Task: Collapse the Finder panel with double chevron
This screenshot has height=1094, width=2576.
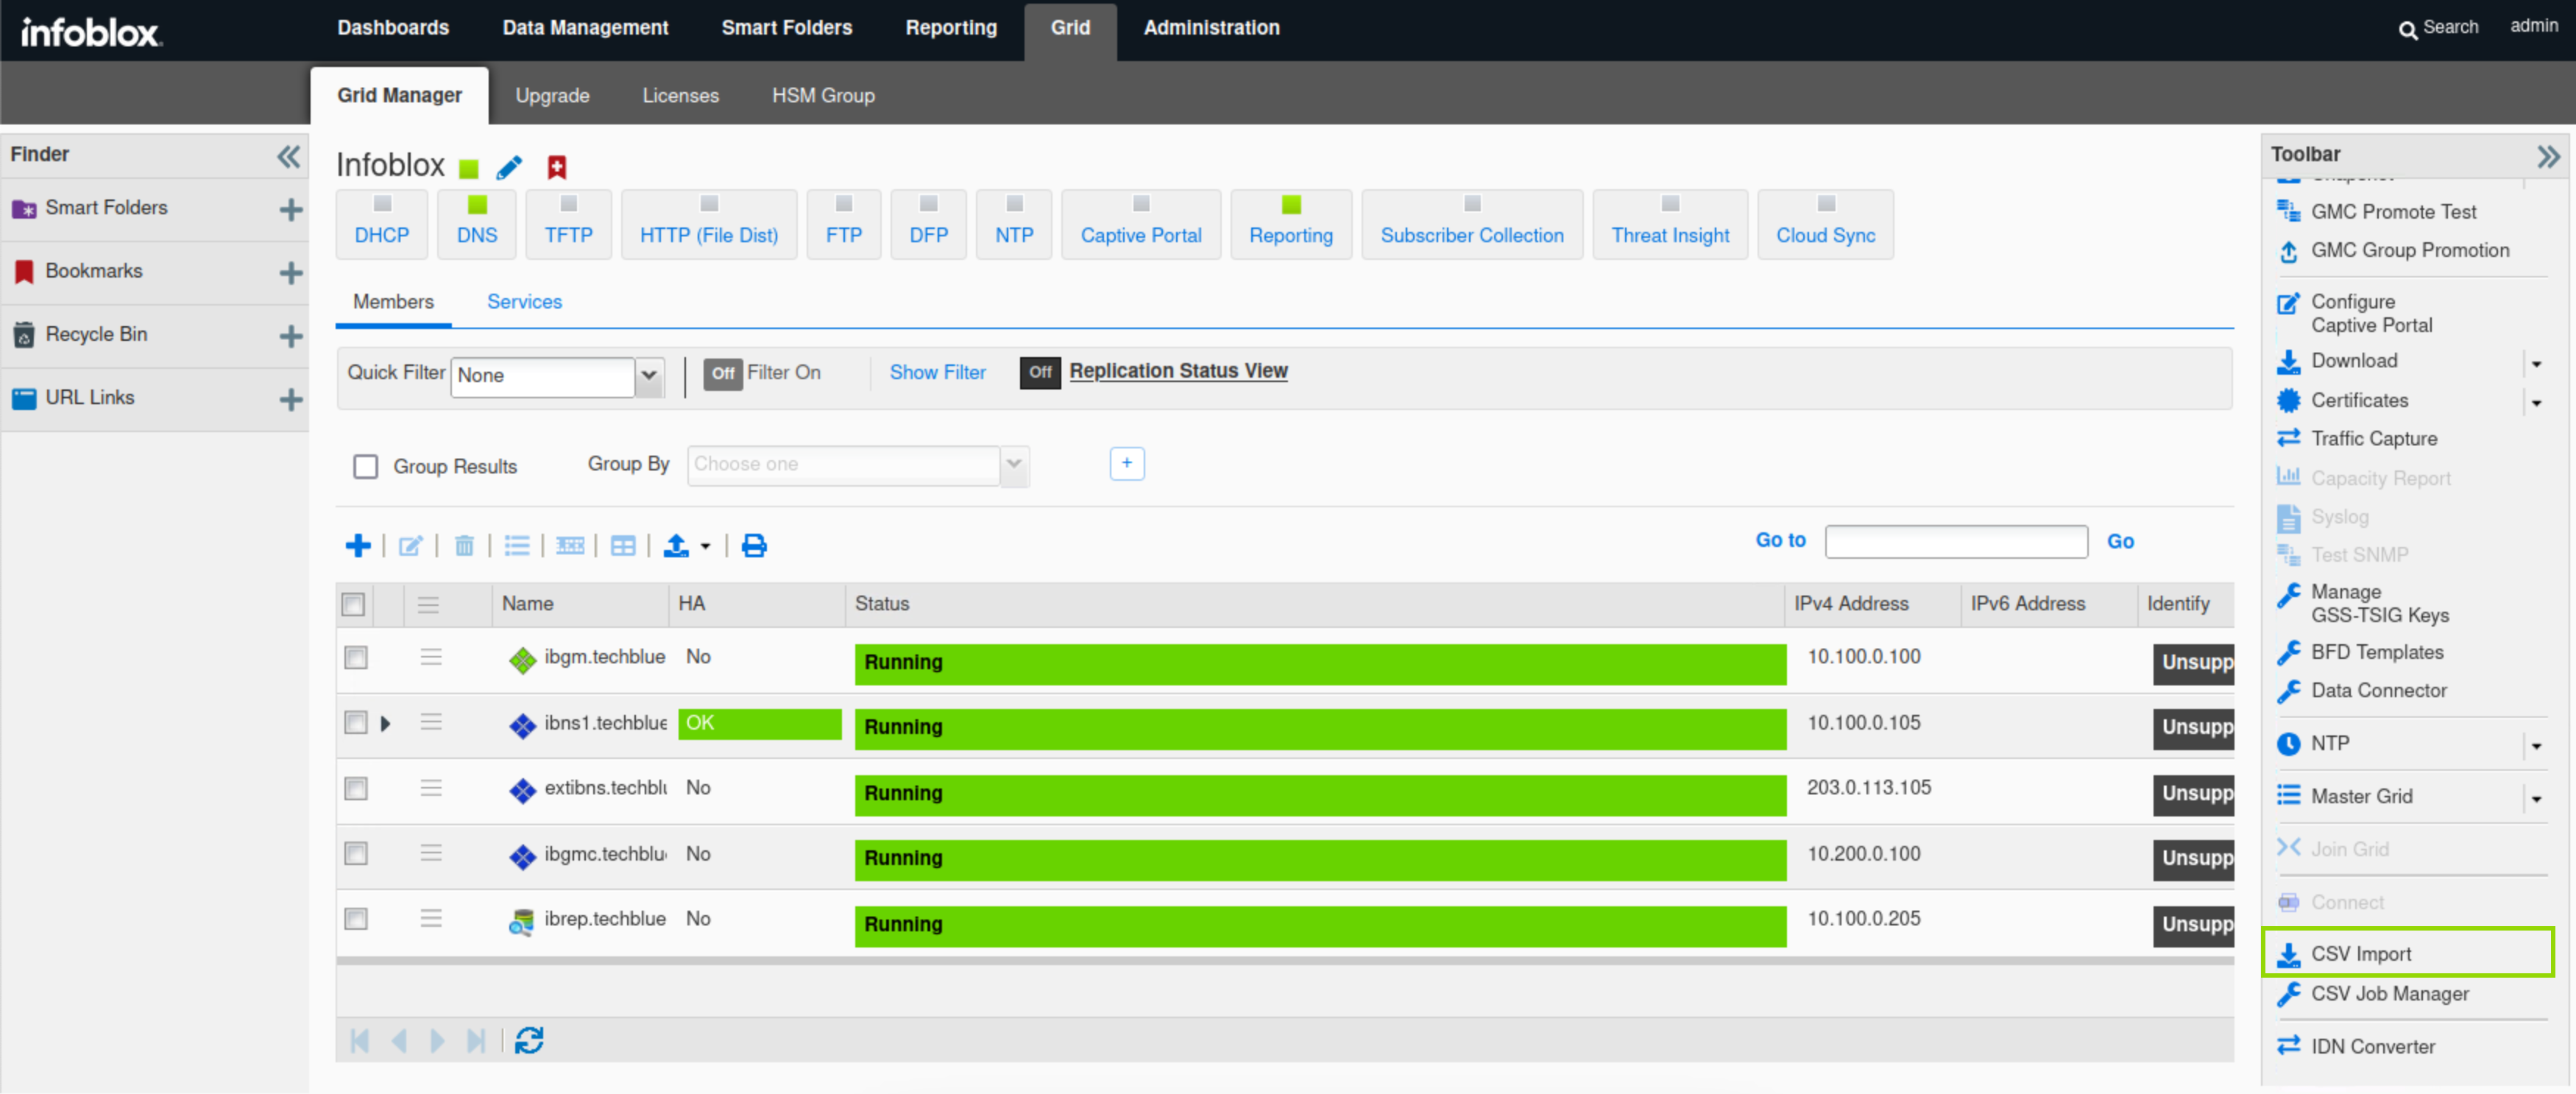Action: coord(288,156)
